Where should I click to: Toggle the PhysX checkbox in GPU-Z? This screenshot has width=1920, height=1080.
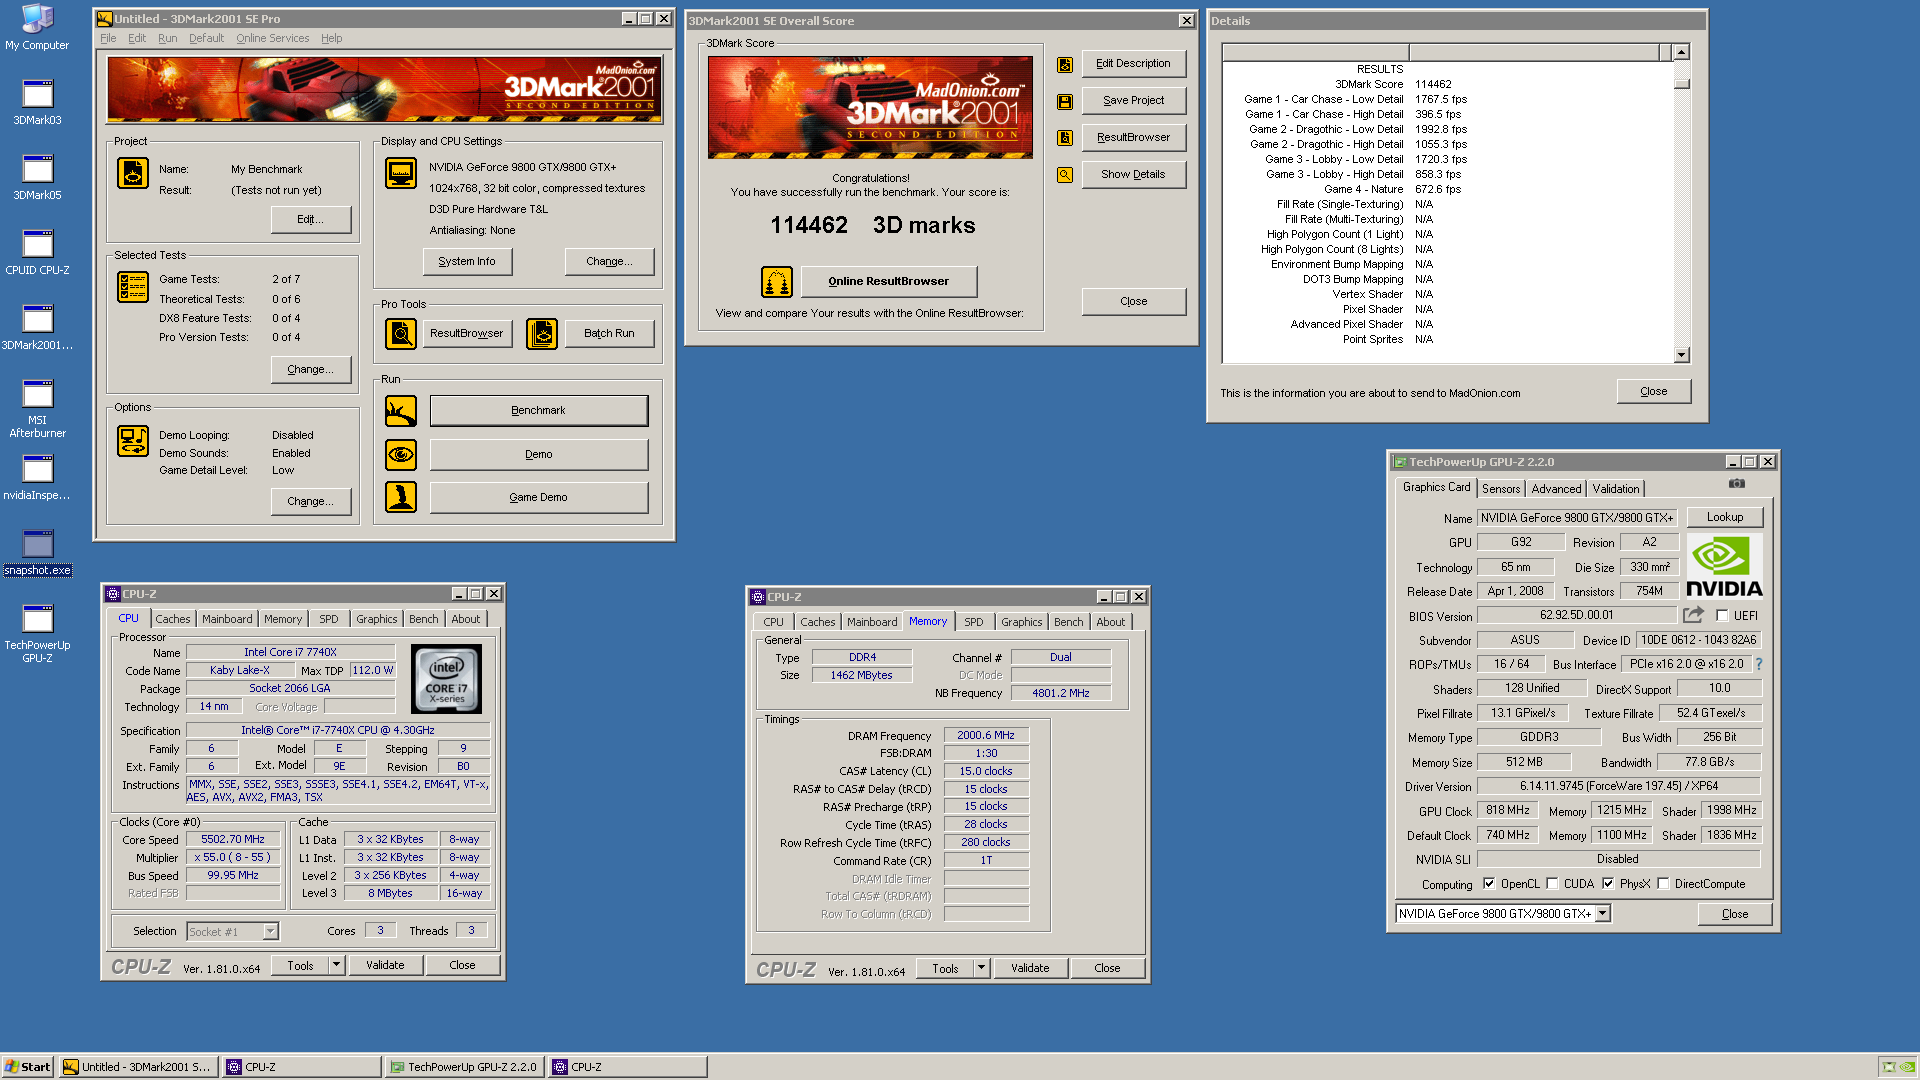point(1608,884)
